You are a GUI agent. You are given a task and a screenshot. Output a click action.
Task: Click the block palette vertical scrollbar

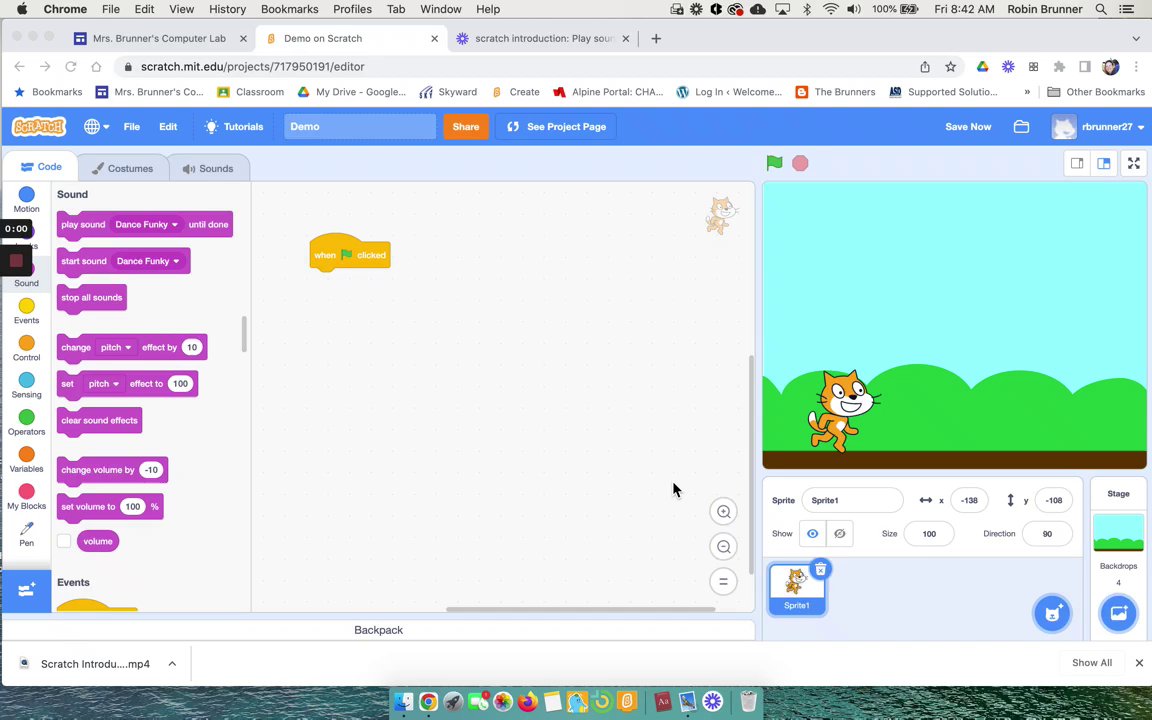244,334
